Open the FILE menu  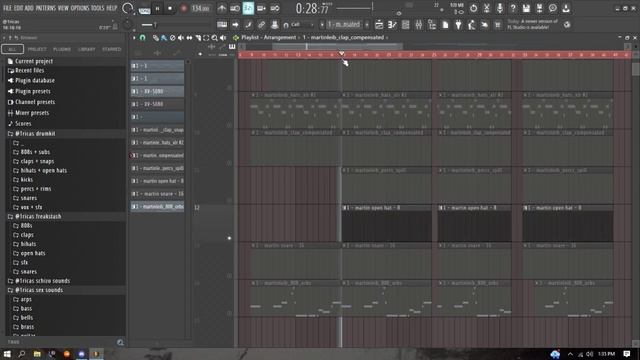pos(7,8)
